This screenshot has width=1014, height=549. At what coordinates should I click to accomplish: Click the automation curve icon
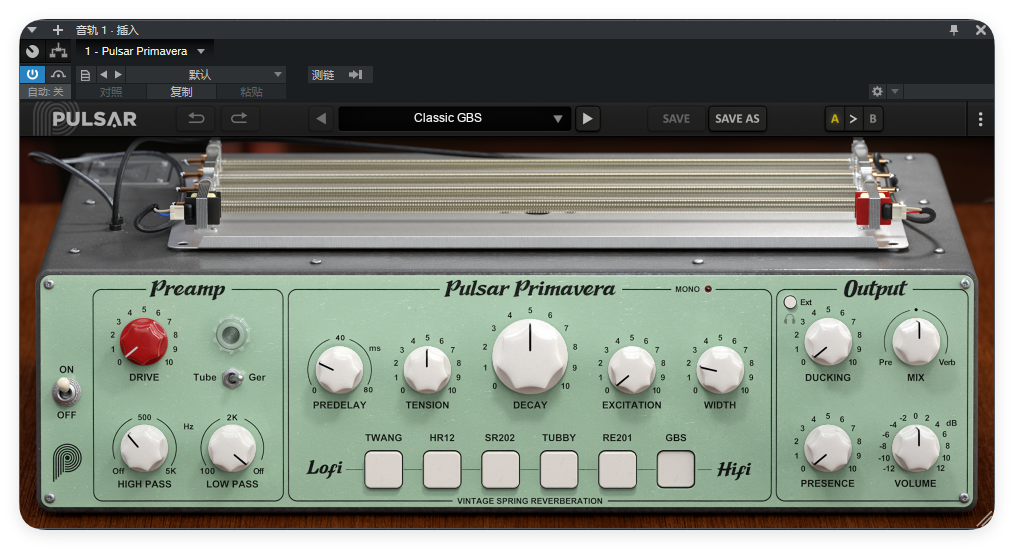point(58,74)
